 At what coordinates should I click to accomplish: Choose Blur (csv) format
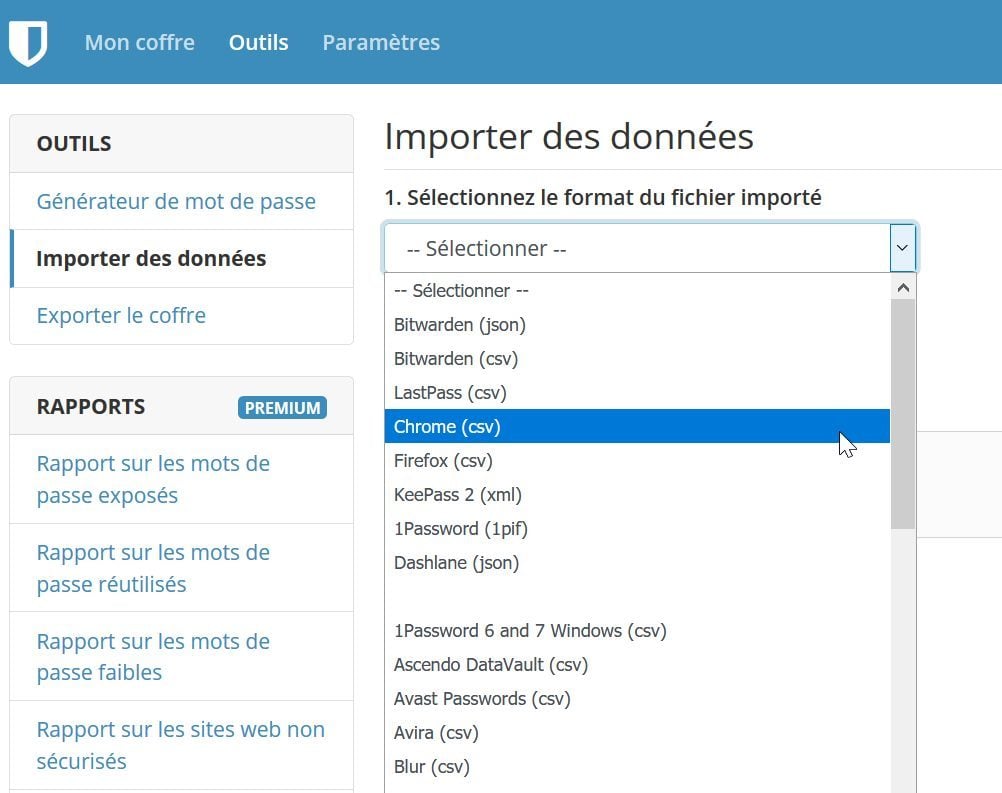637,766
